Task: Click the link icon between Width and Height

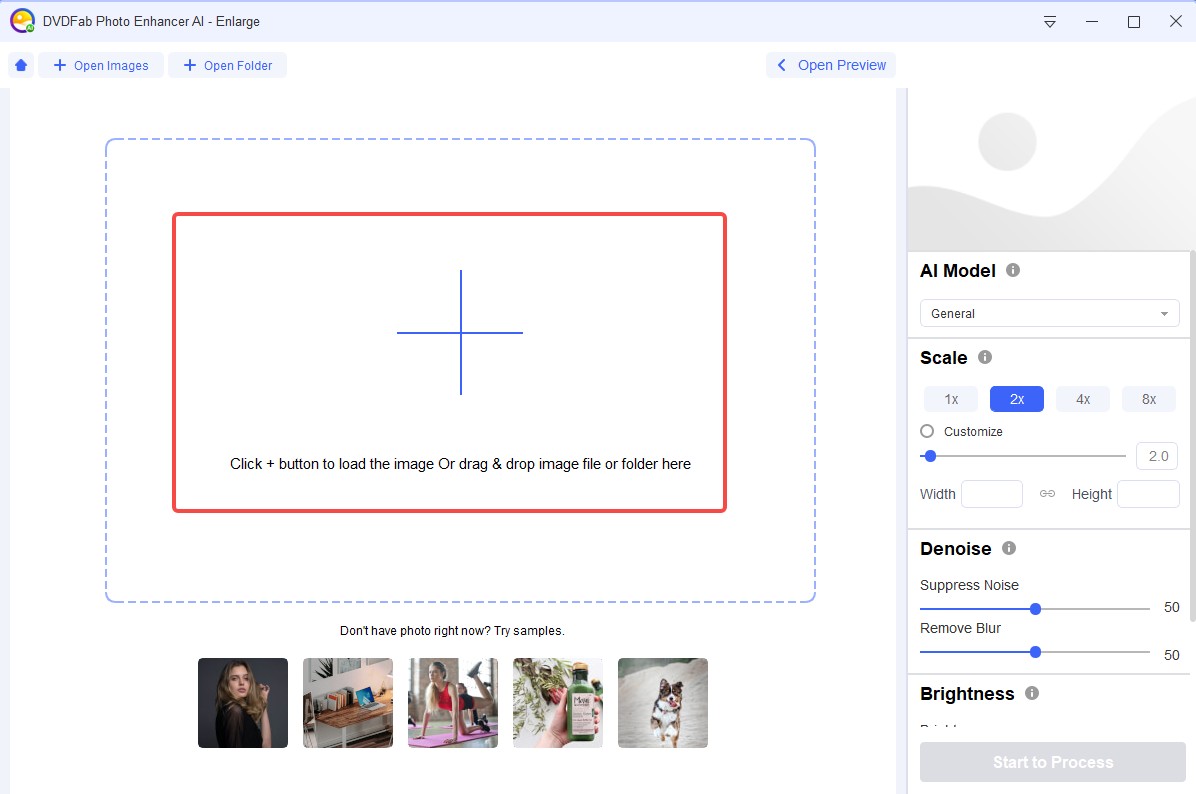Action: click(1047, 493)
